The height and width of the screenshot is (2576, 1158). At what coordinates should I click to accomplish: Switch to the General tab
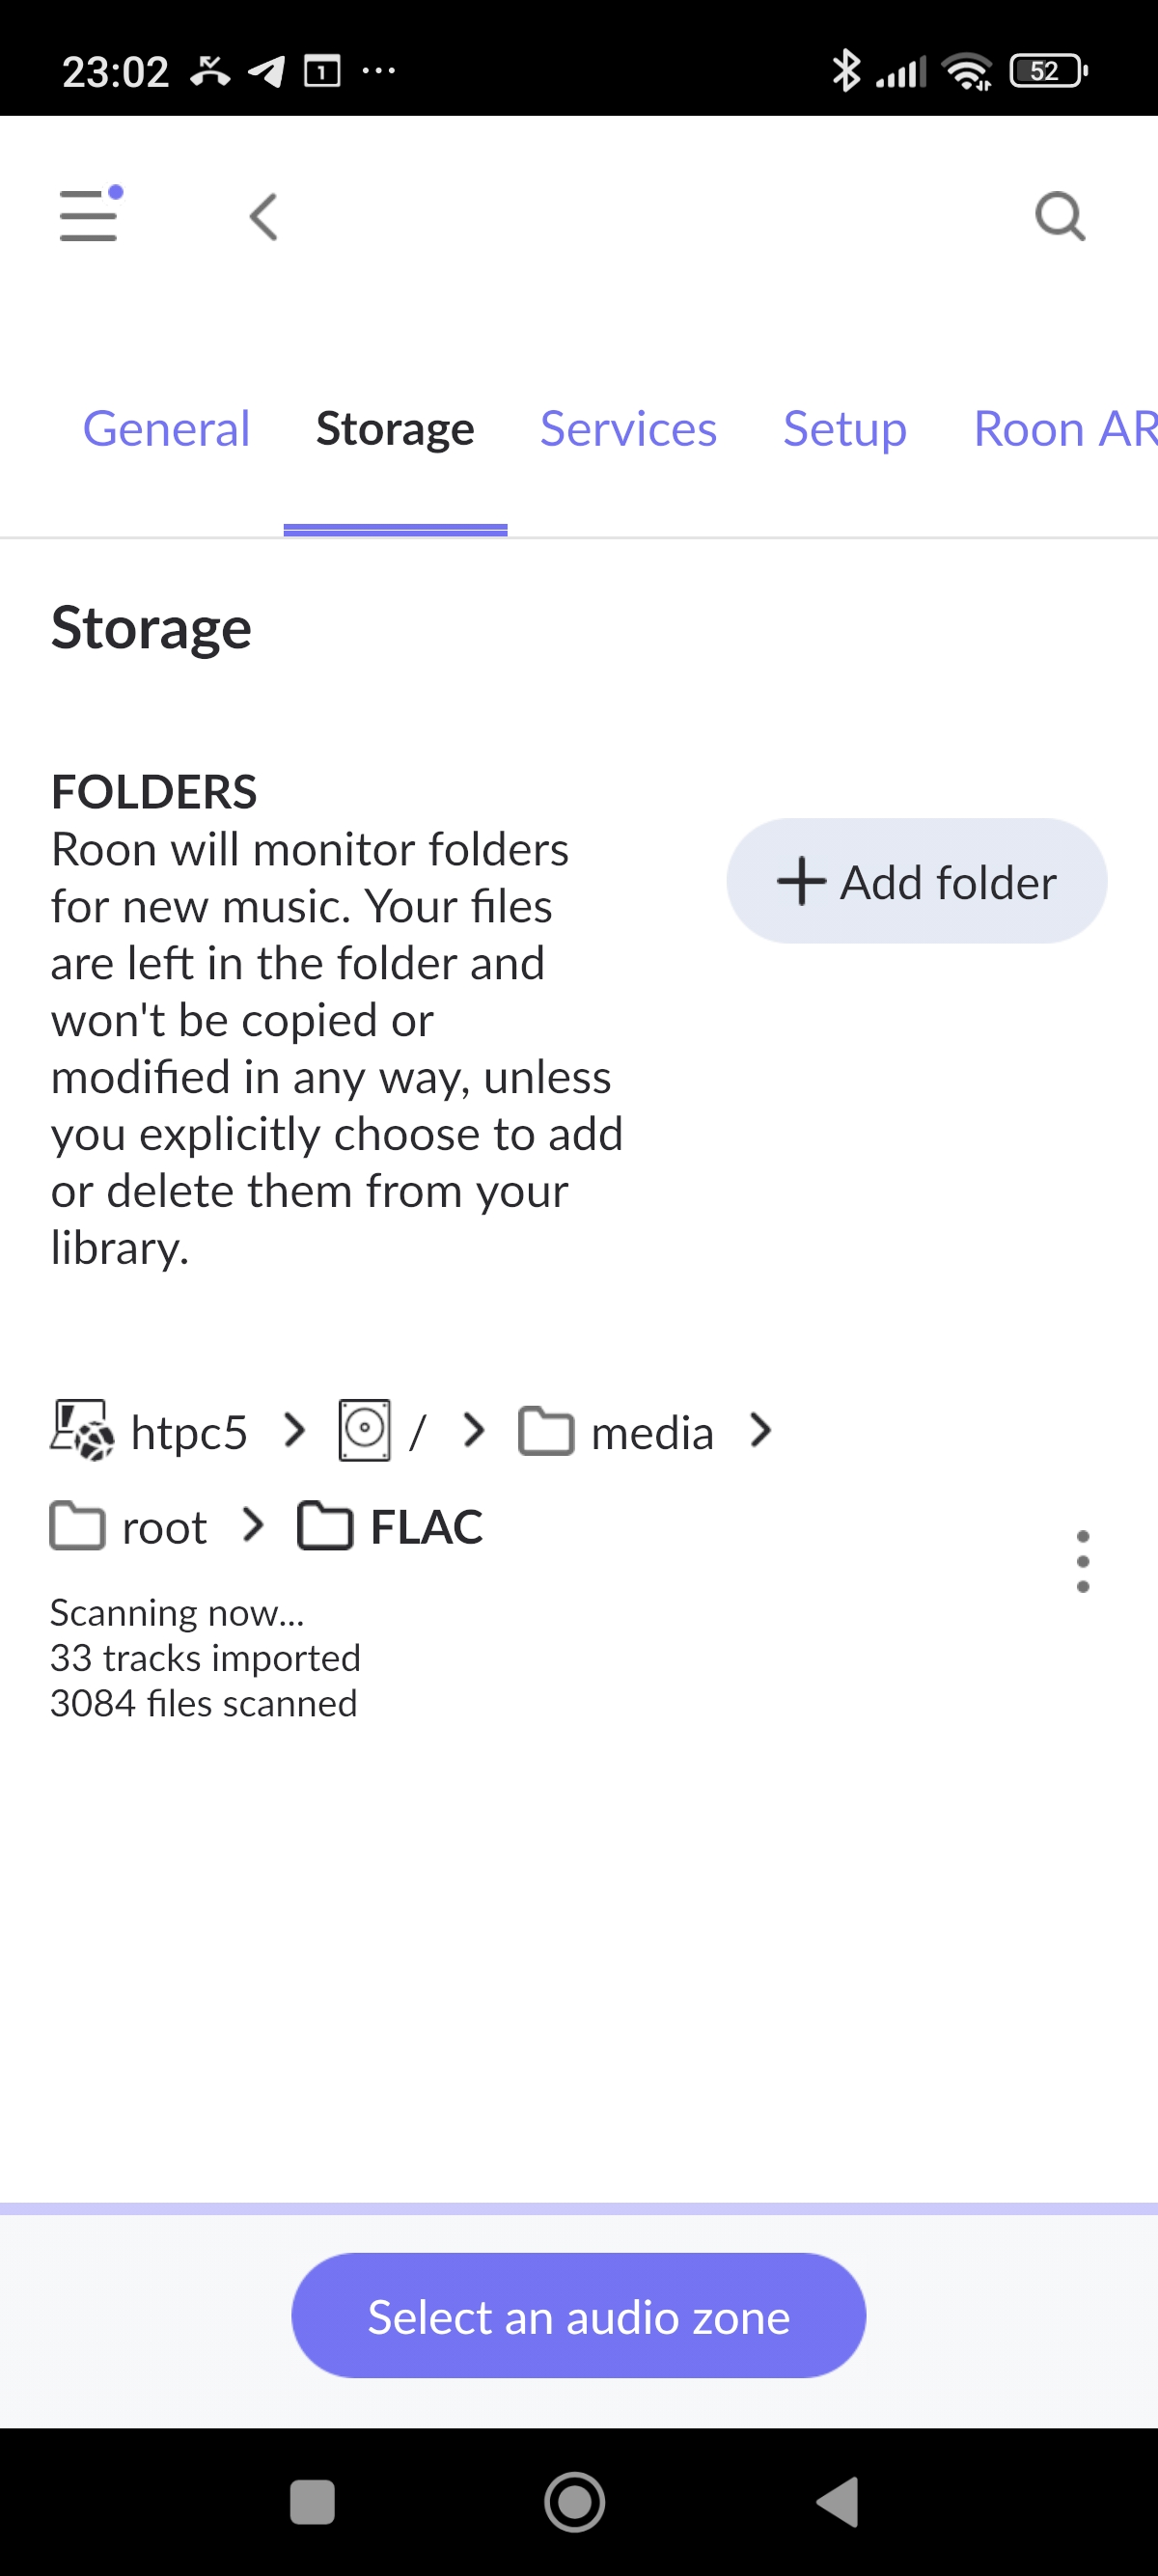pyautogui.click(x=166, y=430)
